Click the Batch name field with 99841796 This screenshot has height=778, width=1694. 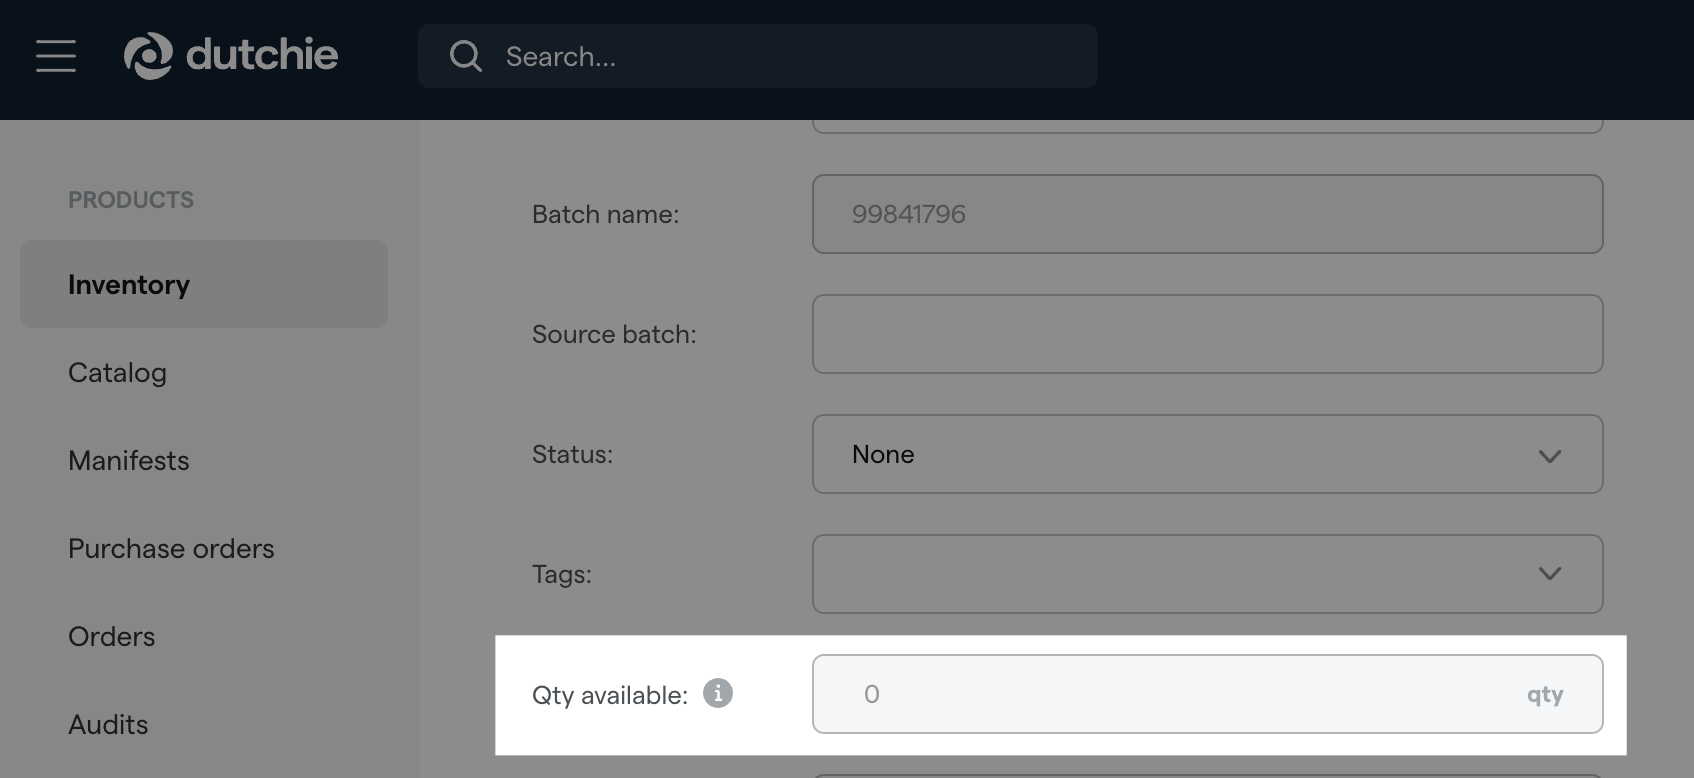coord(1207,214)
